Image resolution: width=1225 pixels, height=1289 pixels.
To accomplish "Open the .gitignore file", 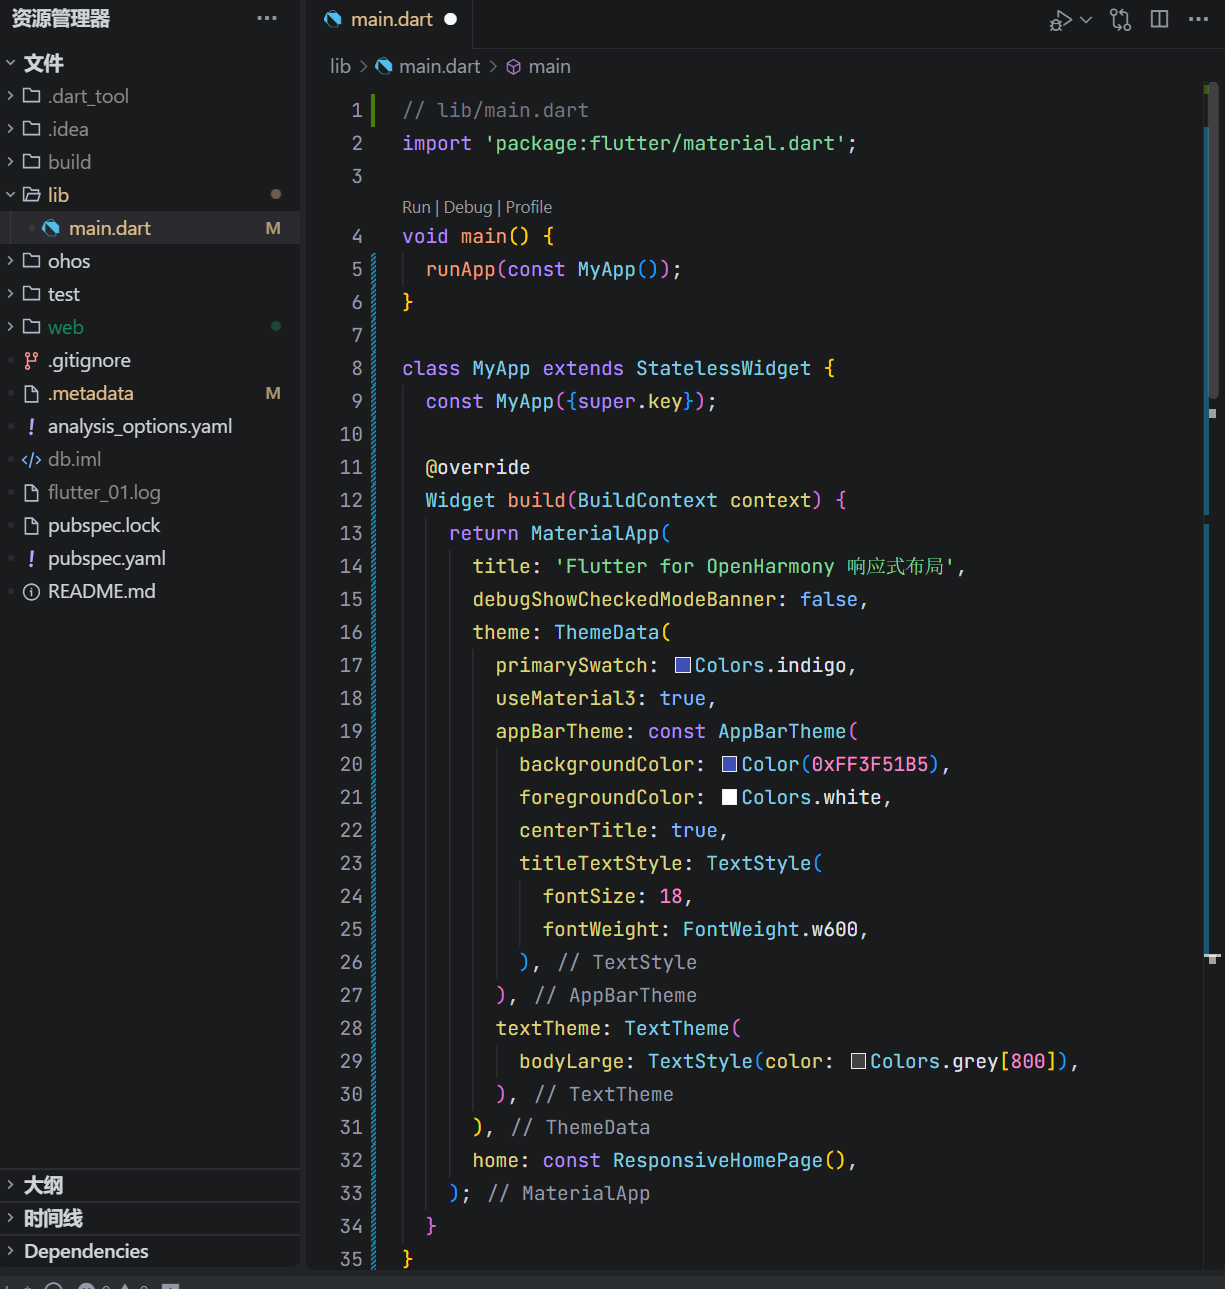I will pos(150,360).
